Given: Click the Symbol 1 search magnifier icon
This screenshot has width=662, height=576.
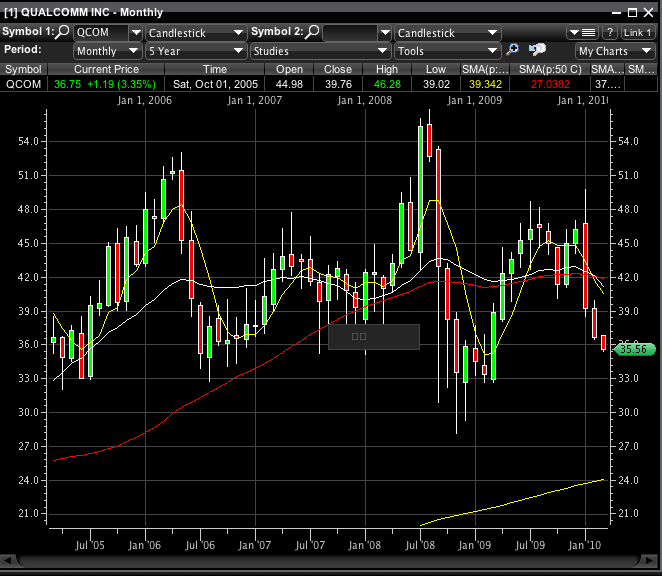Looking at the screenshot, I should coord(63,33).
